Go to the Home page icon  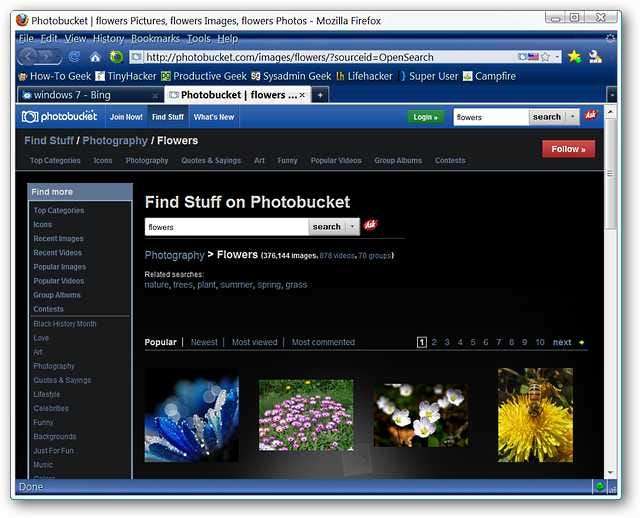click(96, 57)
